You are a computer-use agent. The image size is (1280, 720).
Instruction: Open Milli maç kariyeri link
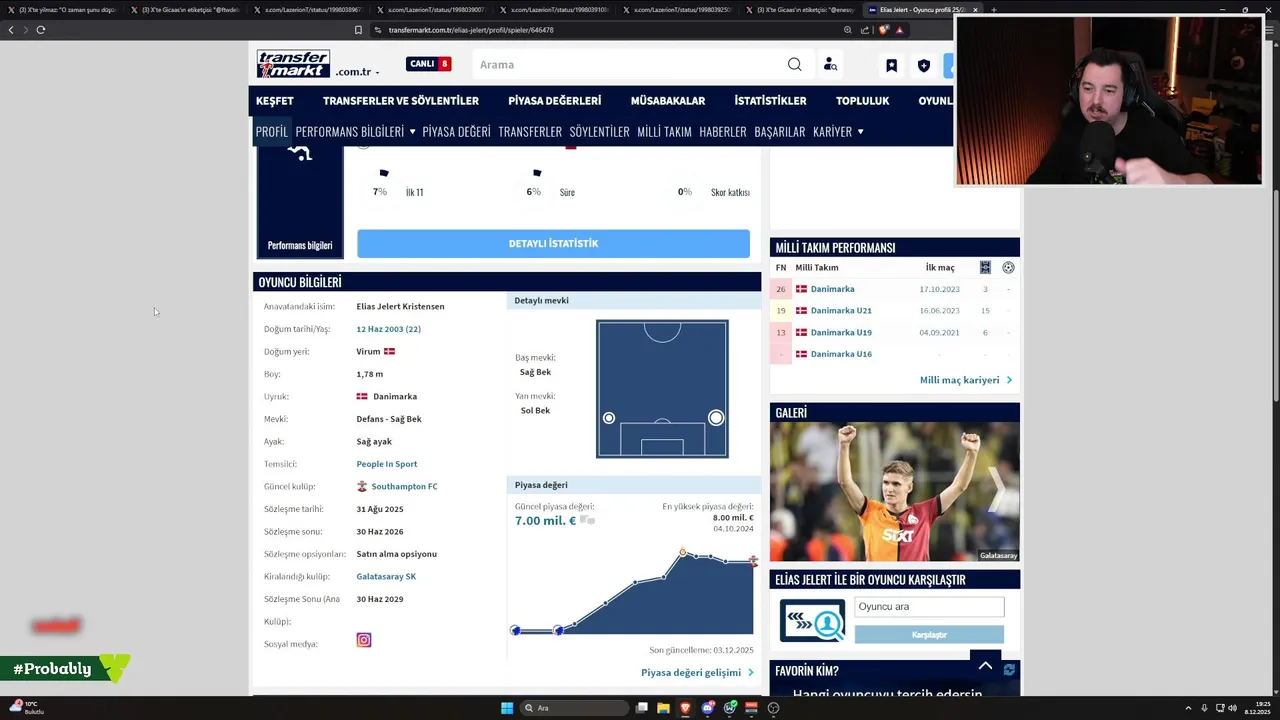point(966,380)
